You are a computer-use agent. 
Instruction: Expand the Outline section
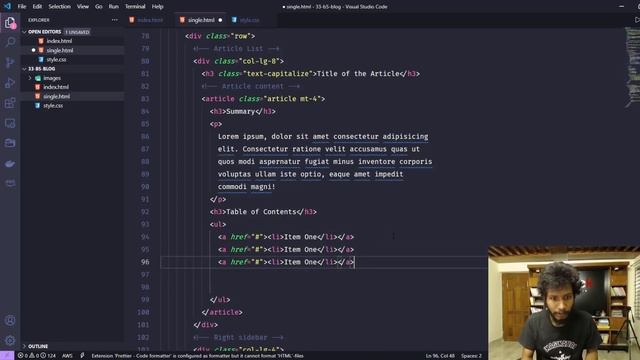(x=24, y=346)
